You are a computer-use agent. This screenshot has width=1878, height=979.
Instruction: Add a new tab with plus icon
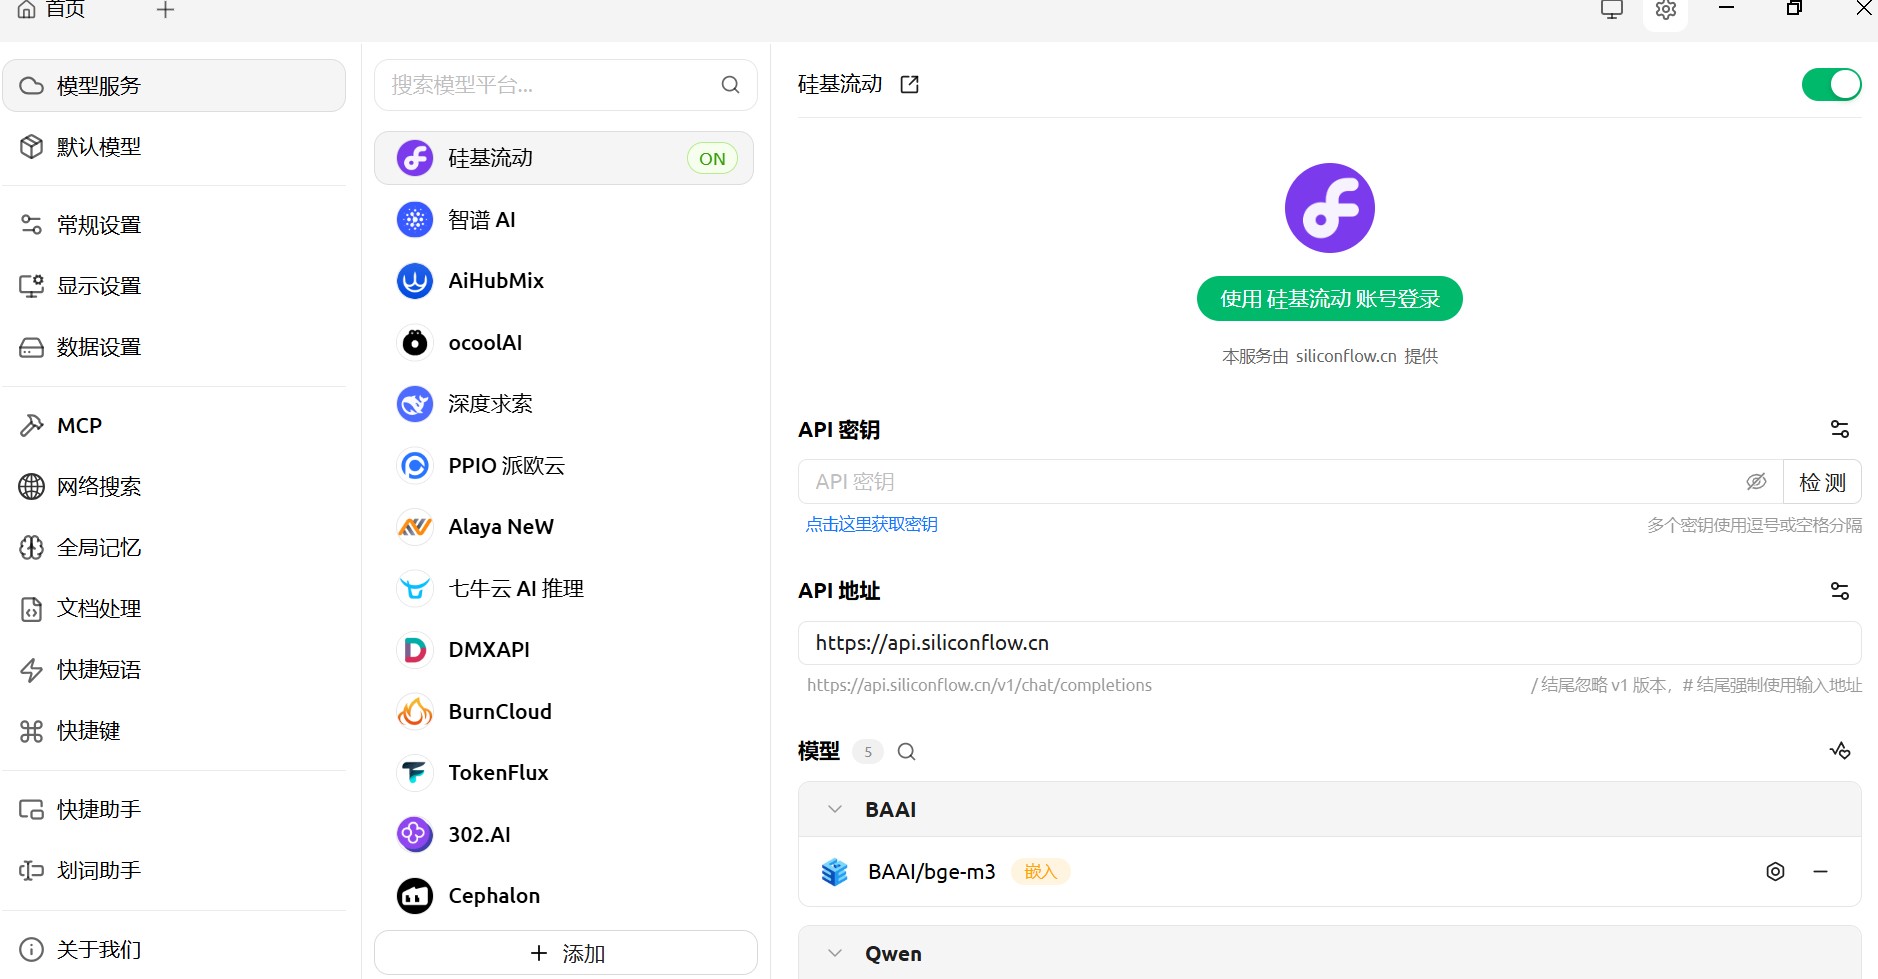(166, 10)
